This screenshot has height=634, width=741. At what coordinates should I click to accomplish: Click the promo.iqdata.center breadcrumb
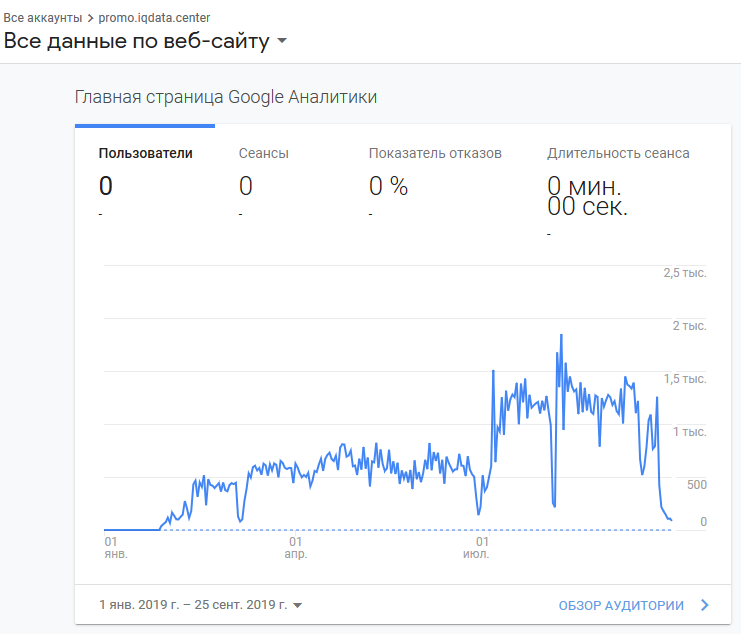[x=154, y=18]
